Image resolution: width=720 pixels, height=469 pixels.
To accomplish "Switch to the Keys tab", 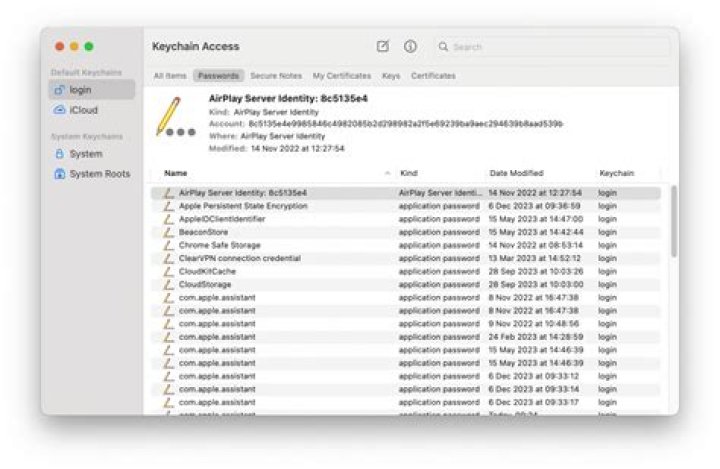I will 391,76.
